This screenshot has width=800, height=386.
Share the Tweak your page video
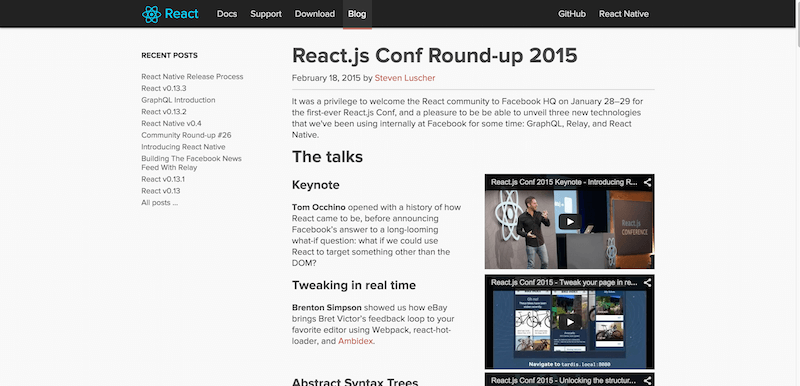click(x=647, y=282)
